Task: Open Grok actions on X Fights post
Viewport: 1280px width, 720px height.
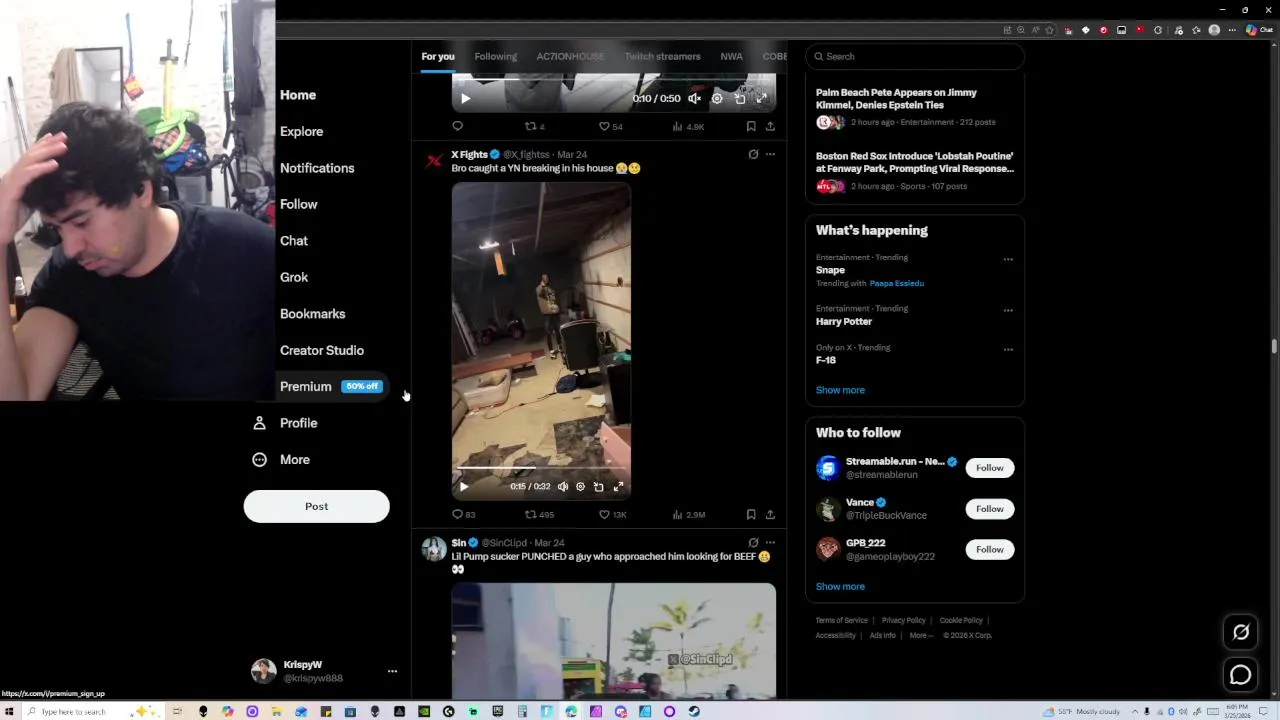Action: (753, 154)
